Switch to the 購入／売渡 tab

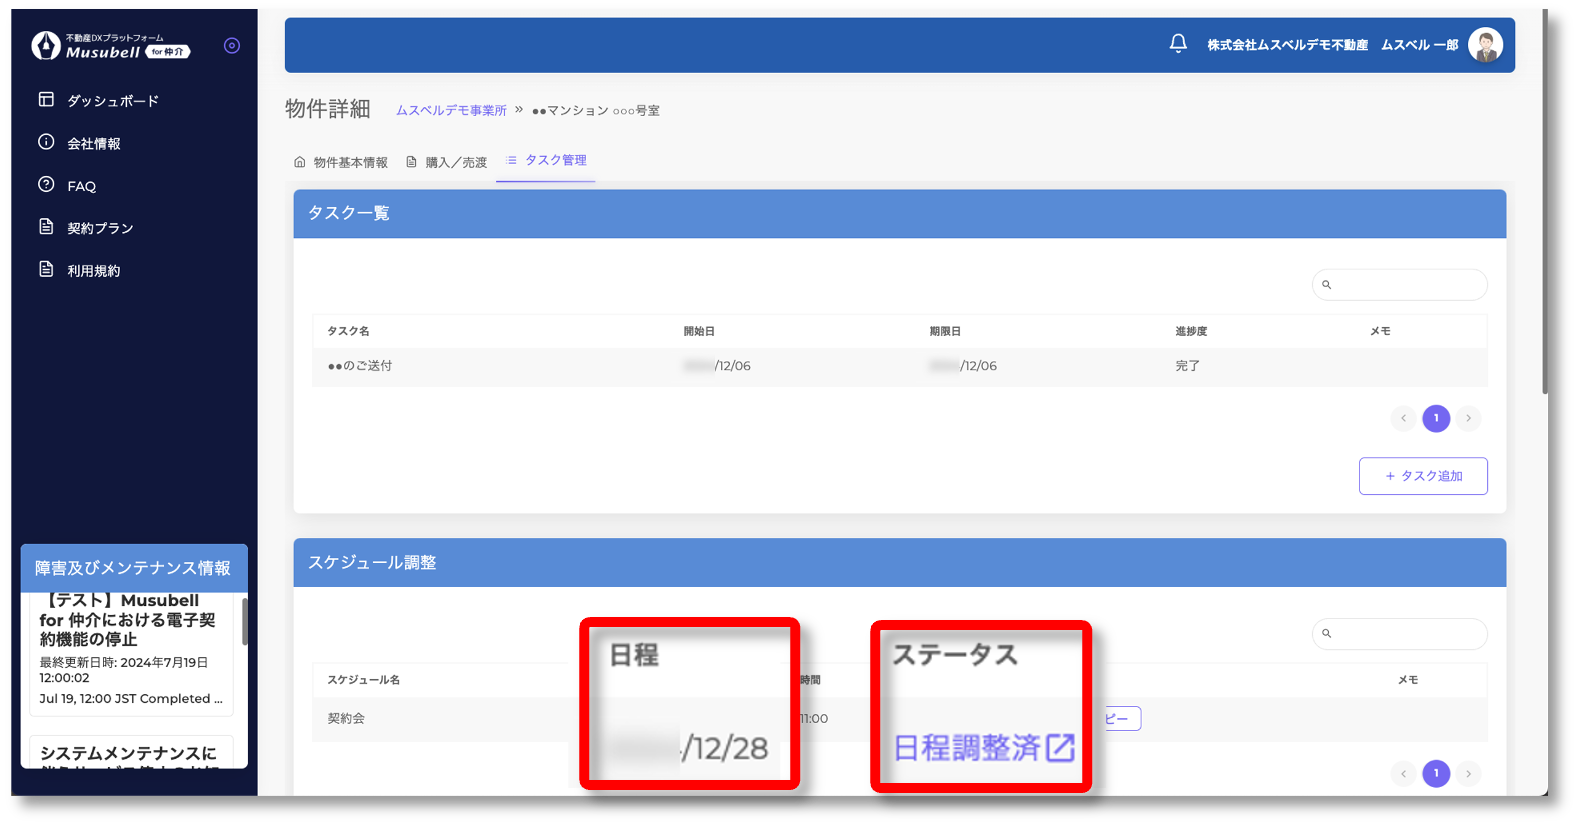coord(447,162)
